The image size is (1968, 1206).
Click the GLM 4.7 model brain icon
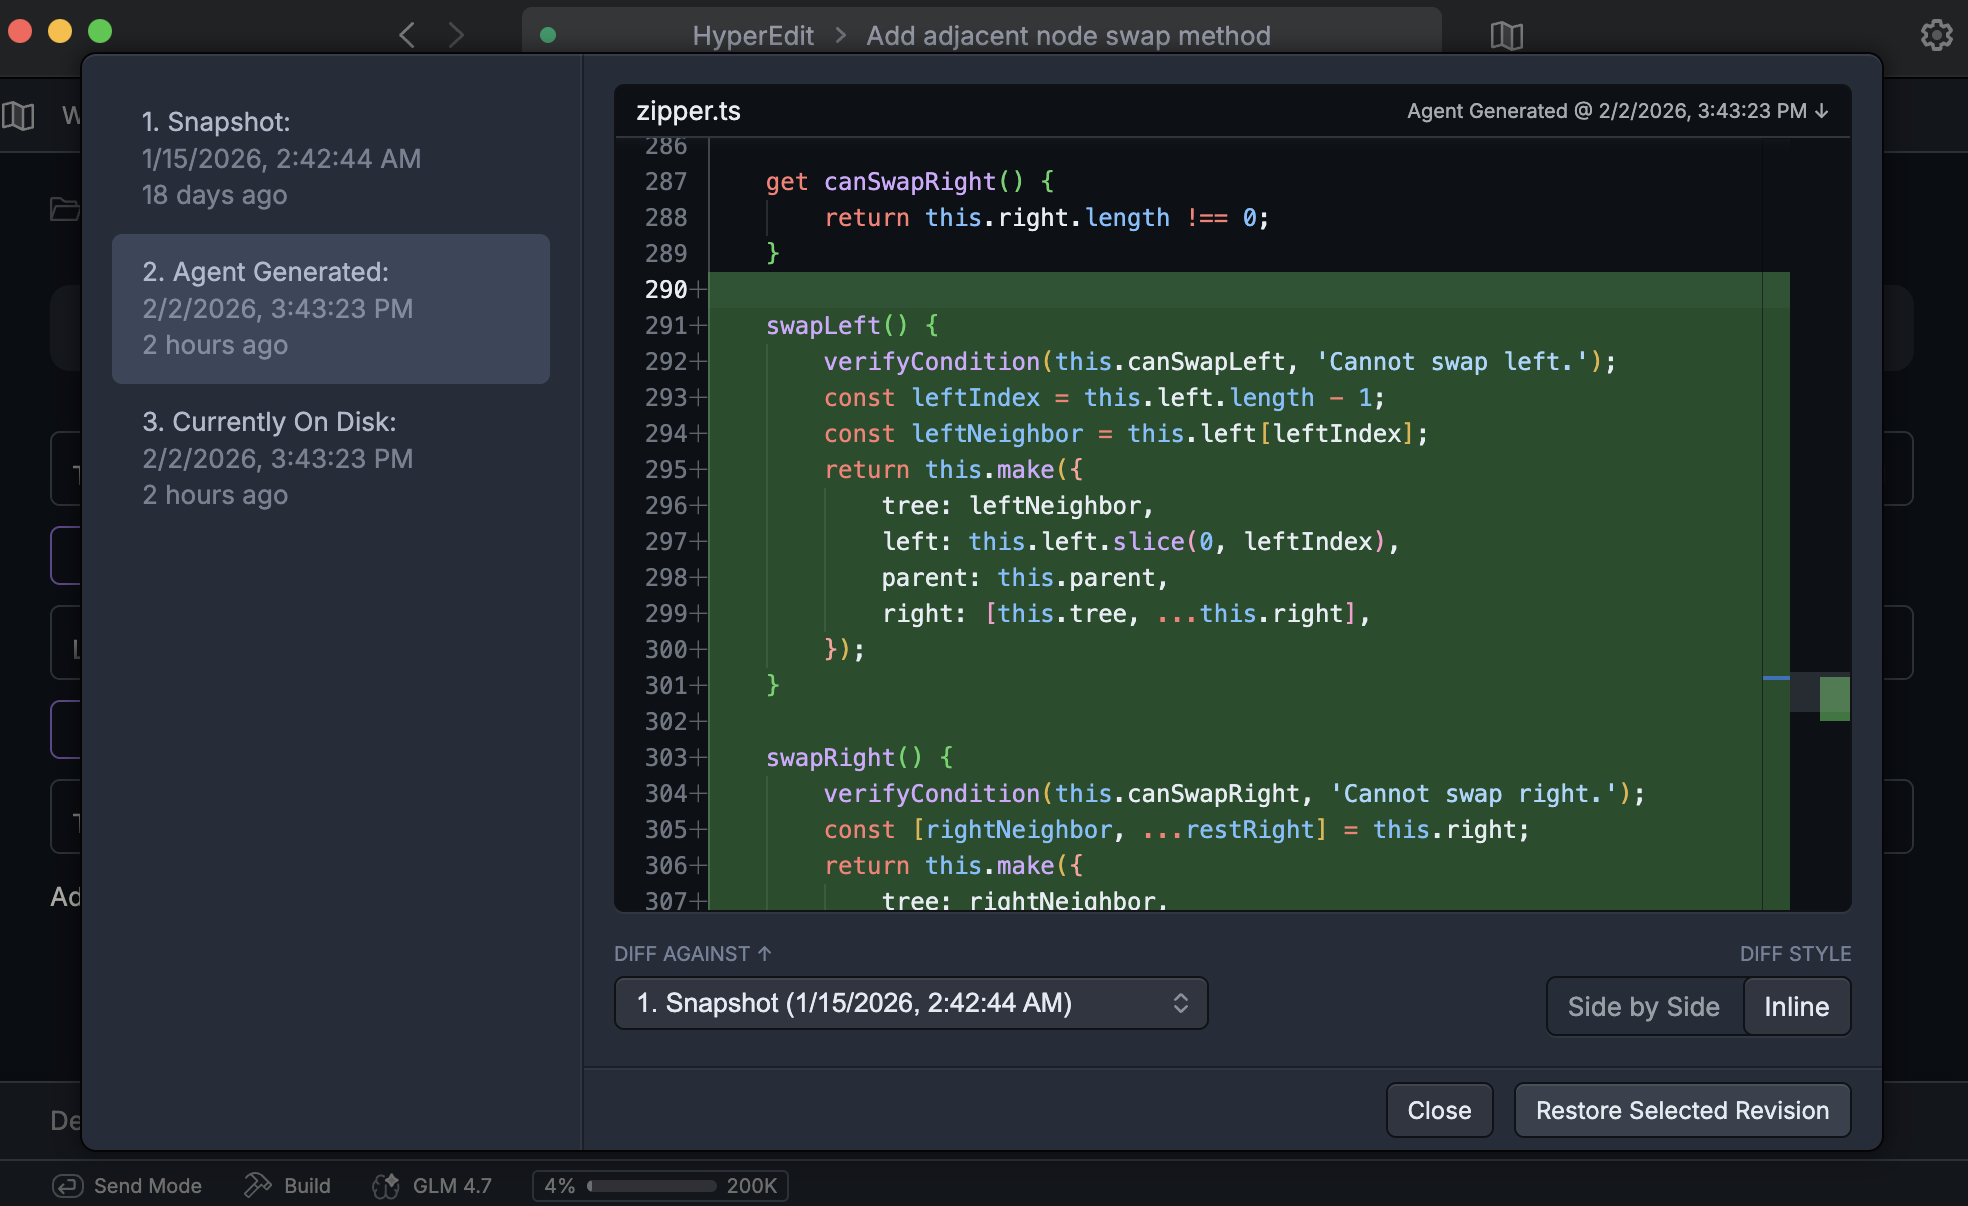pyautogui.click(x=385, y=1186)
